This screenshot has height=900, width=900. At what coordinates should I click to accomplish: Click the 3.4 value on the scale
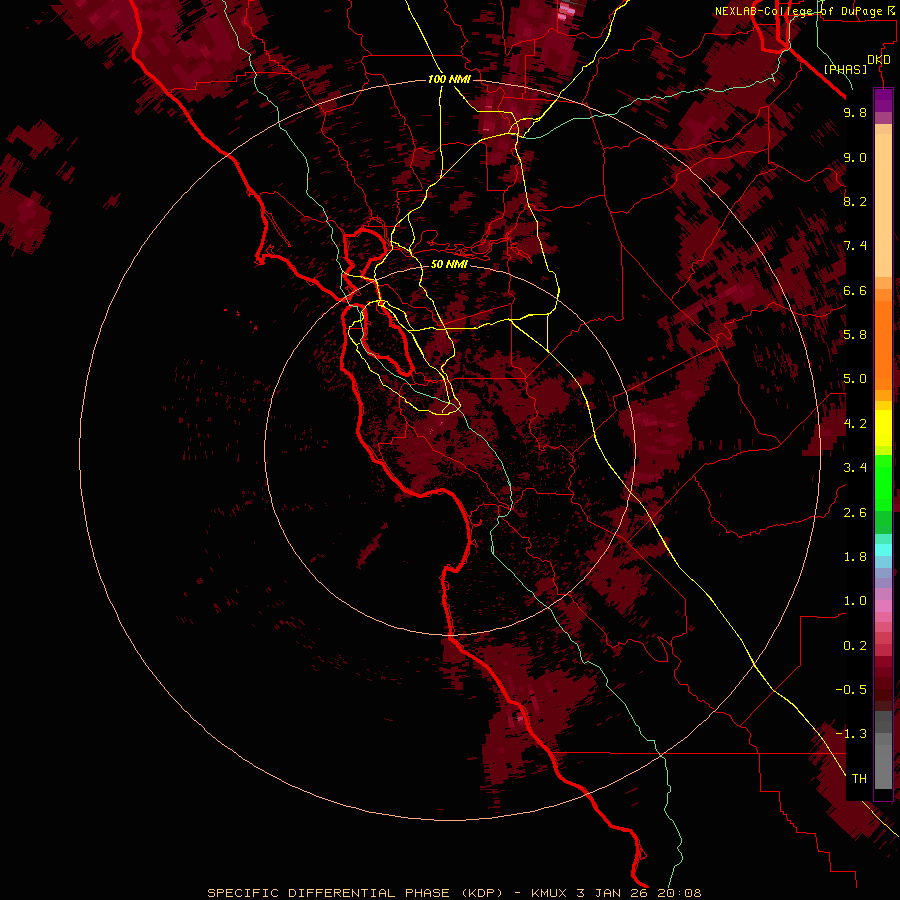855,468
